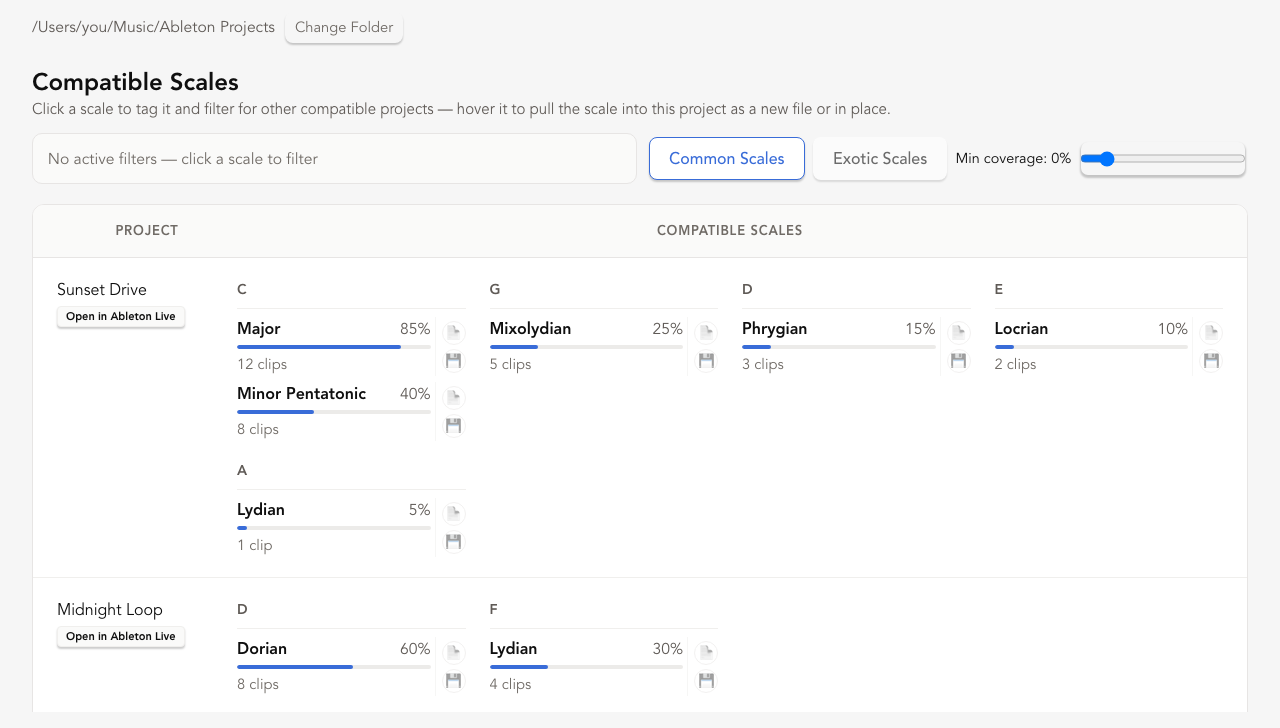This screenshot has width=1280, height=728.
Task: Save E Locrian scale in place
Action: pyautogui.click(x=1212, y=361)
